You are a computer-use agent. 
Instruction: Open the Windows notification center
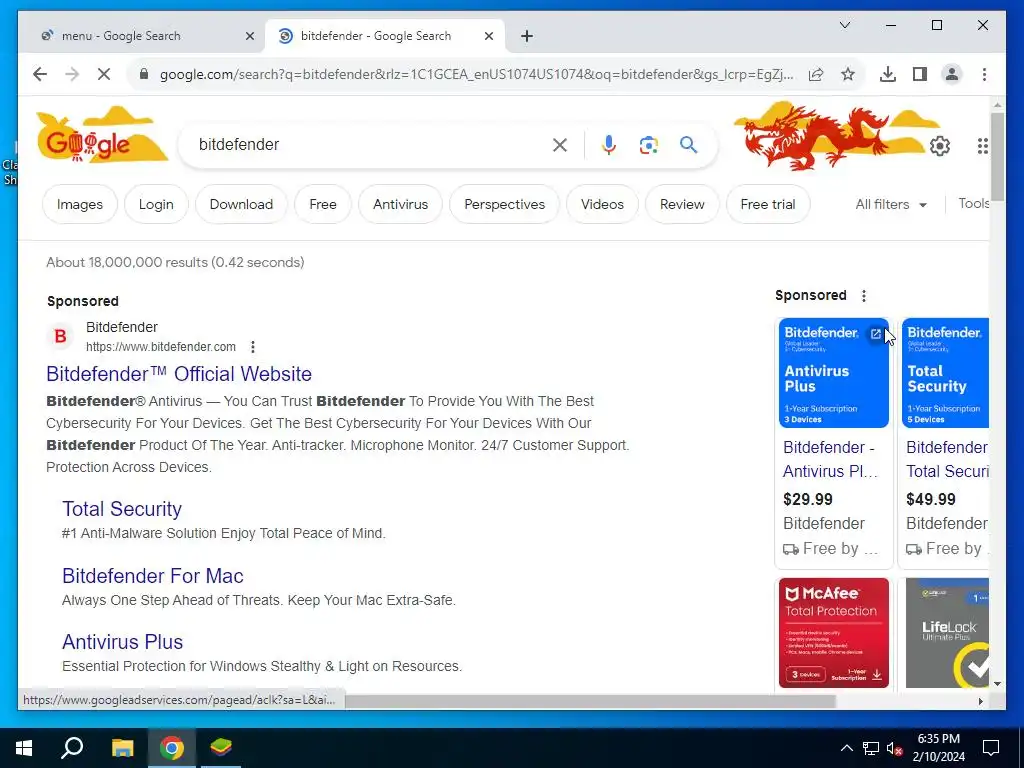[991, 748]
